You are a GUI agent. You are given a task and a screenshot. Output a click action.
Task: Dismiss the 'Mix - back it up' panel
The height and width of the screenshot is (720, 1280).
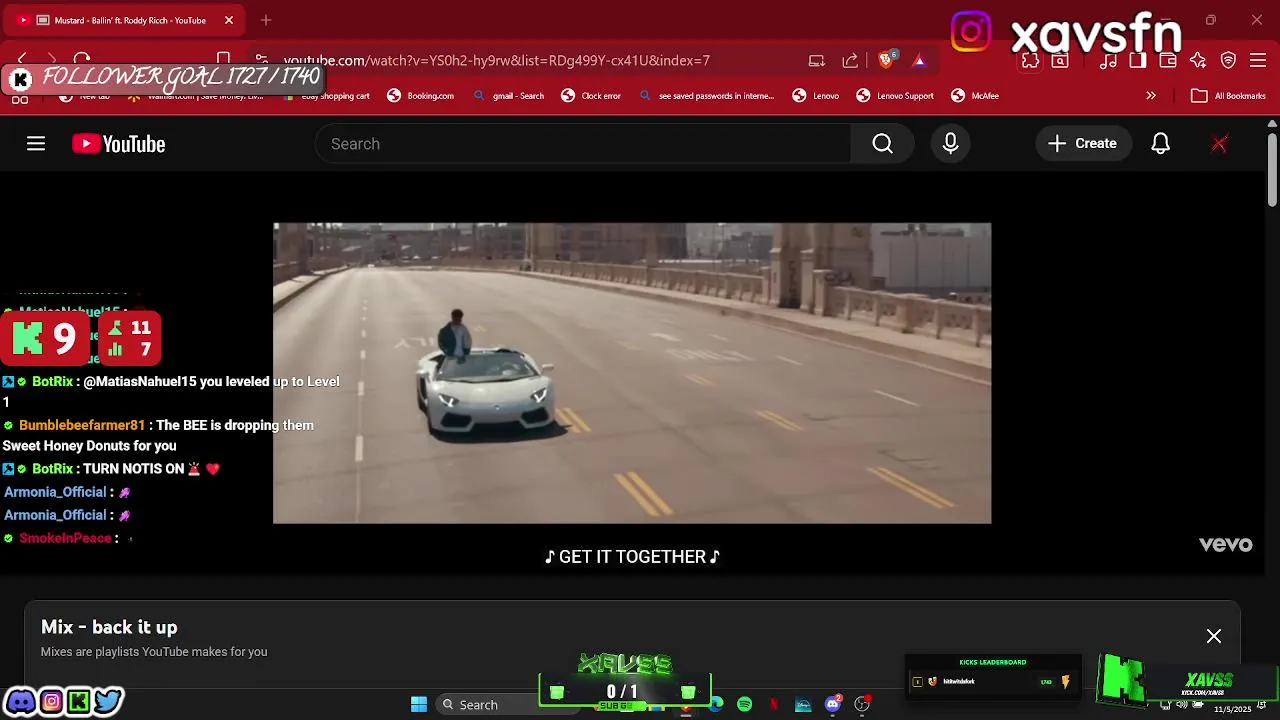click(1213, 636)
